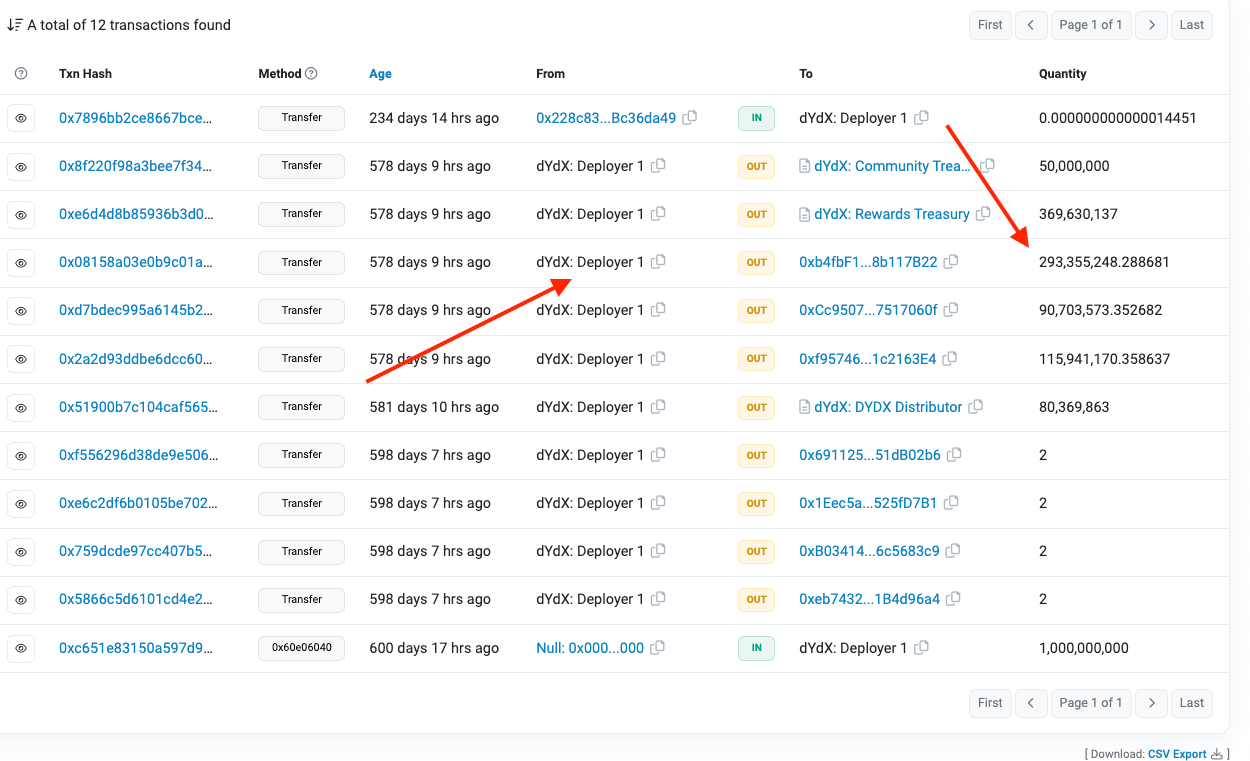Copy address 0xf95746...1c2163E4 icon
Screen dimensions: 1250x761
[x=950, y=358]
